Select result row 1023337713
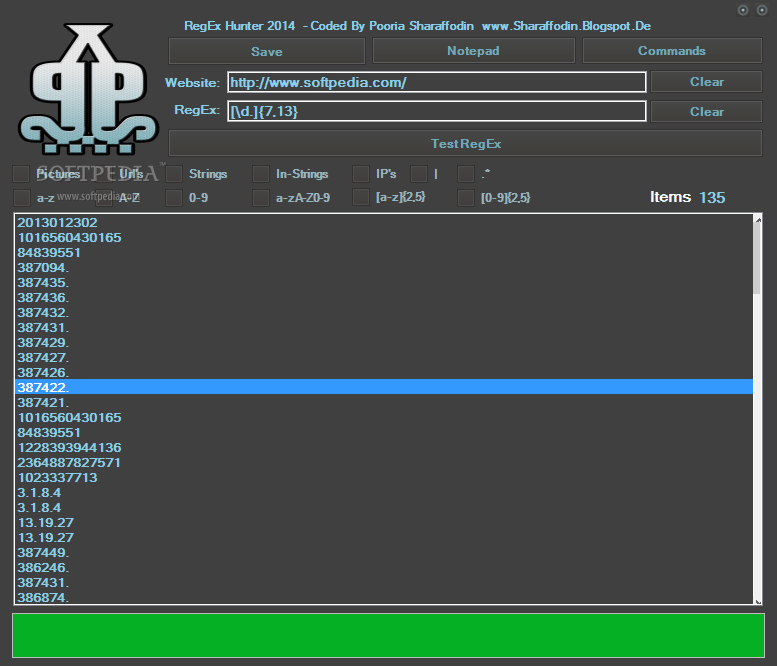This screenshot has height=666, width=777. pyautogui.click(x=385, y=478)
